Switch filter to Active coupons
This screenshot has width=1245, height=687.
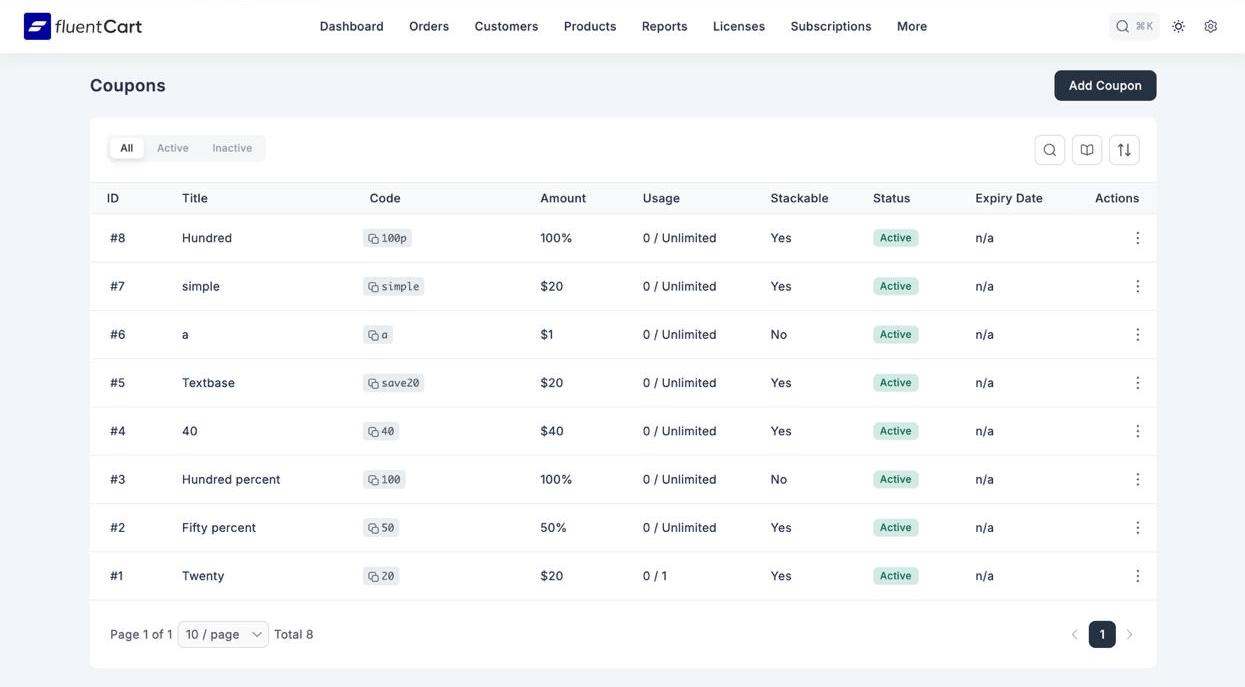(x=172, y=148)
